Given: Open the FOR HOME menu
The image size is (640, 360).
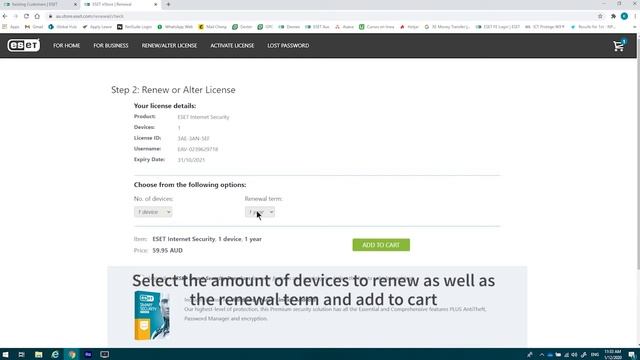Looking at the screenshot, I should [x=67, y=46].
